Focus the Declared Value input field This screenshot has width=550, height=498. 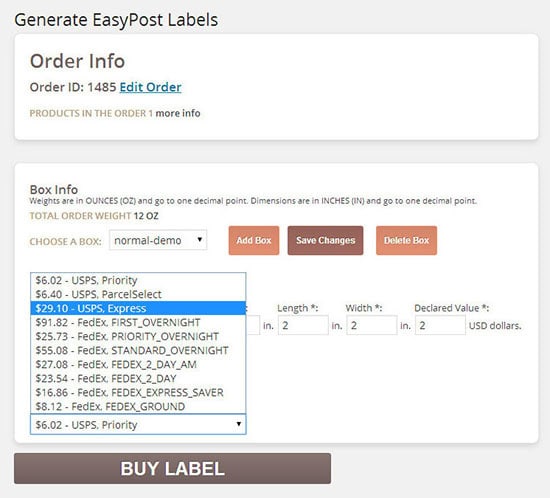coord(440,325)
